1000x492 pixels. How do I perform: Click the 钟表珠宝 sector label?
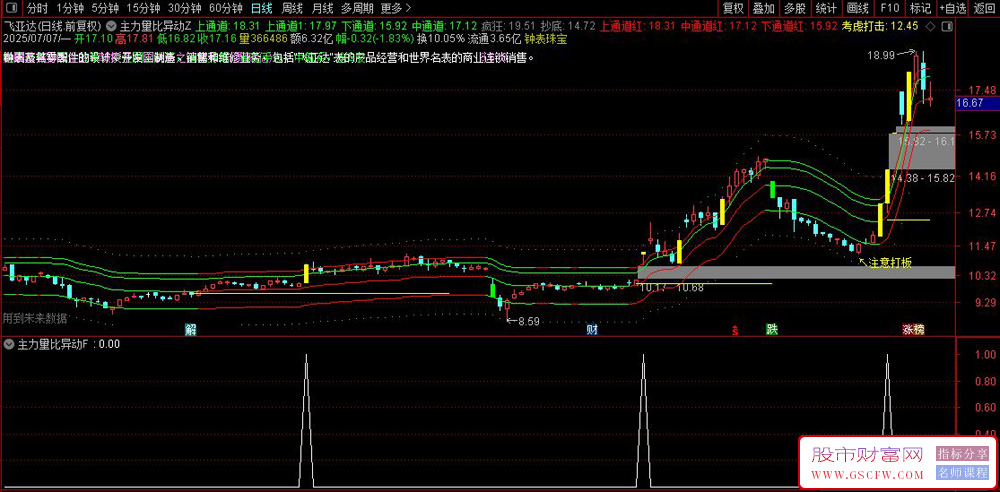coord(545,39)
